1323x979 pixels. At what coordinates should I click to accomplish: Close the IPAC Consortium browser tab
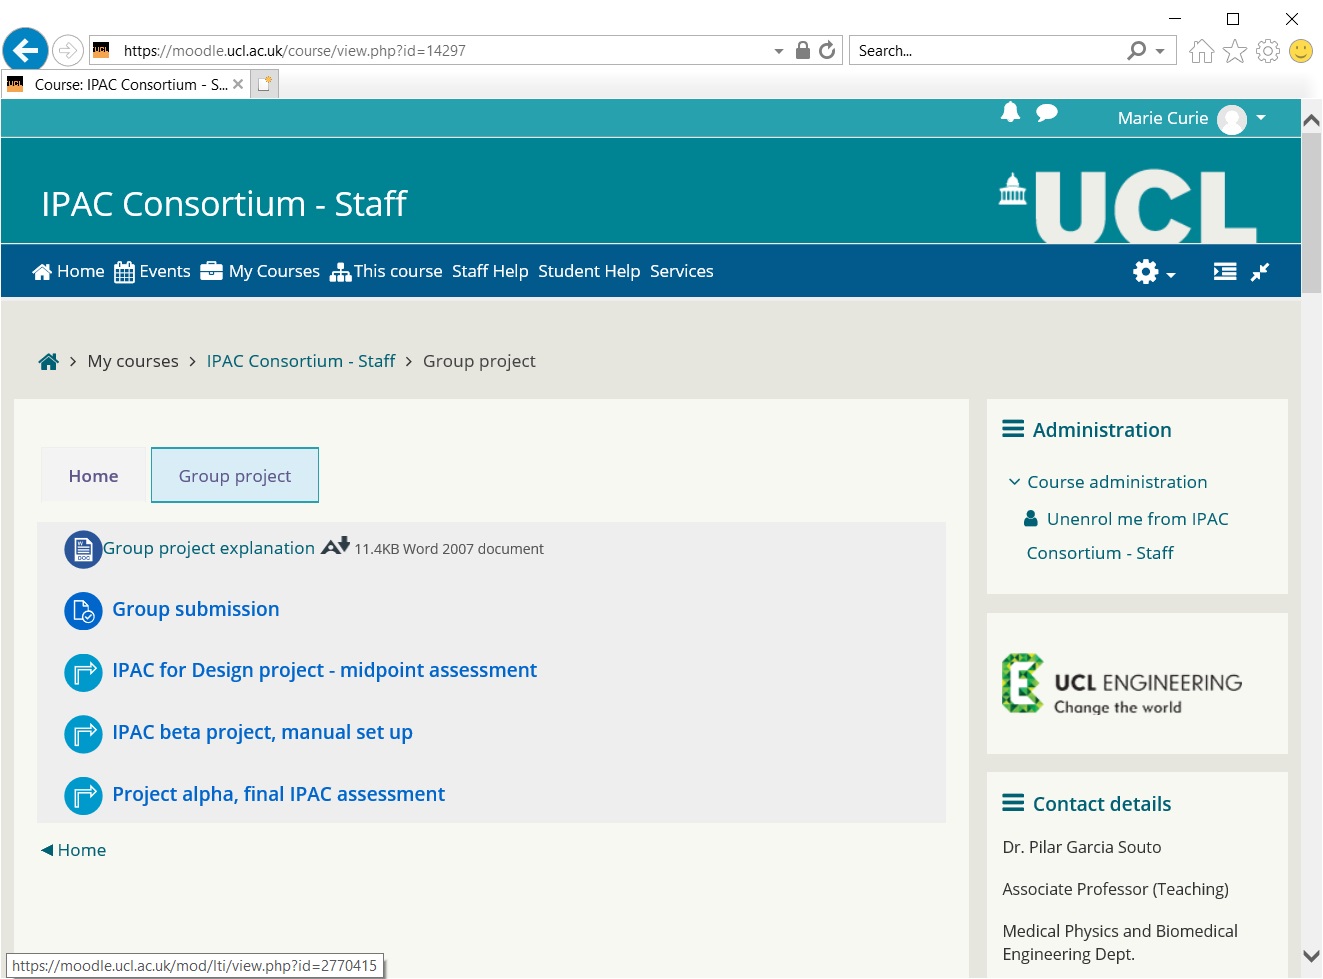point(238,85)
